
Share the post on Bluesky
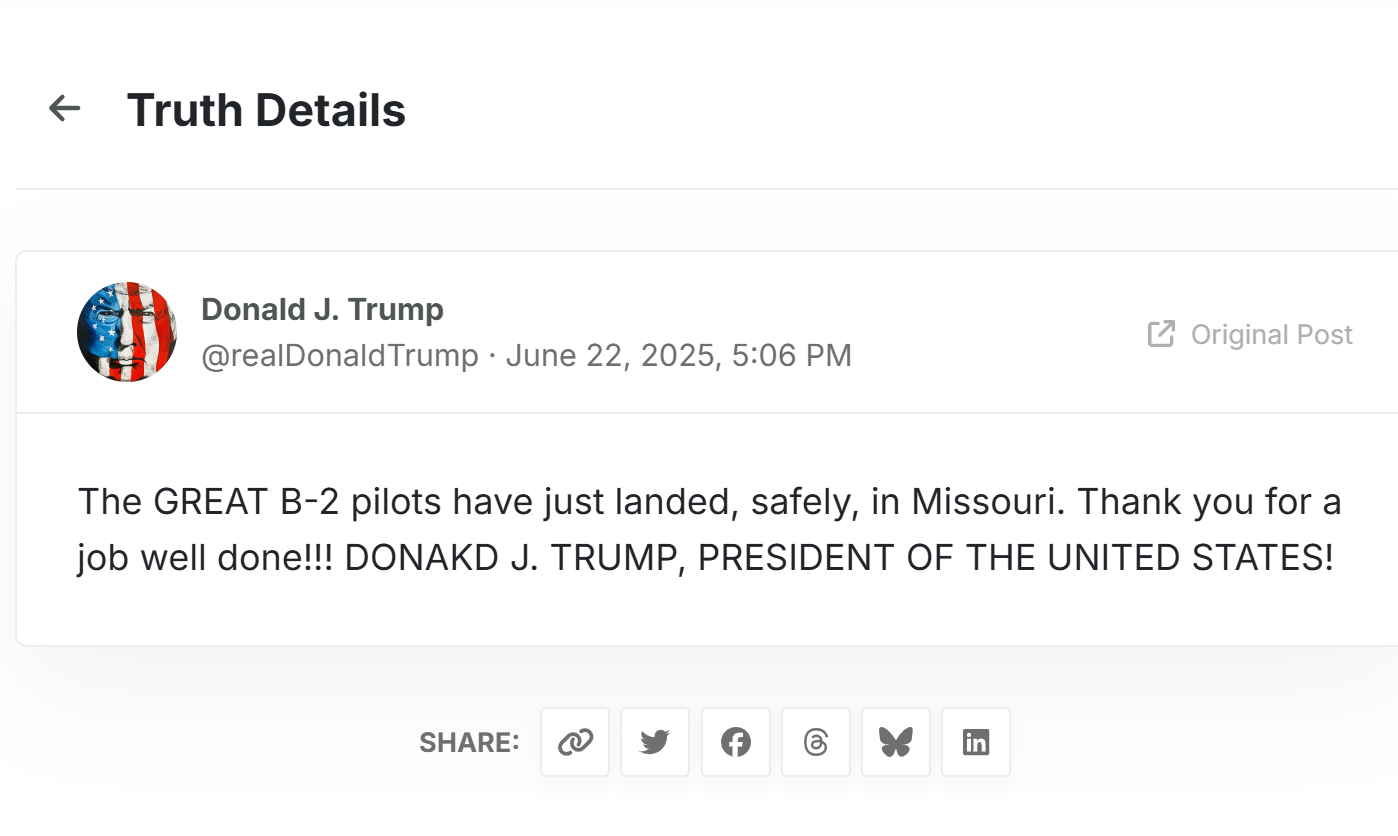point(896,742)
